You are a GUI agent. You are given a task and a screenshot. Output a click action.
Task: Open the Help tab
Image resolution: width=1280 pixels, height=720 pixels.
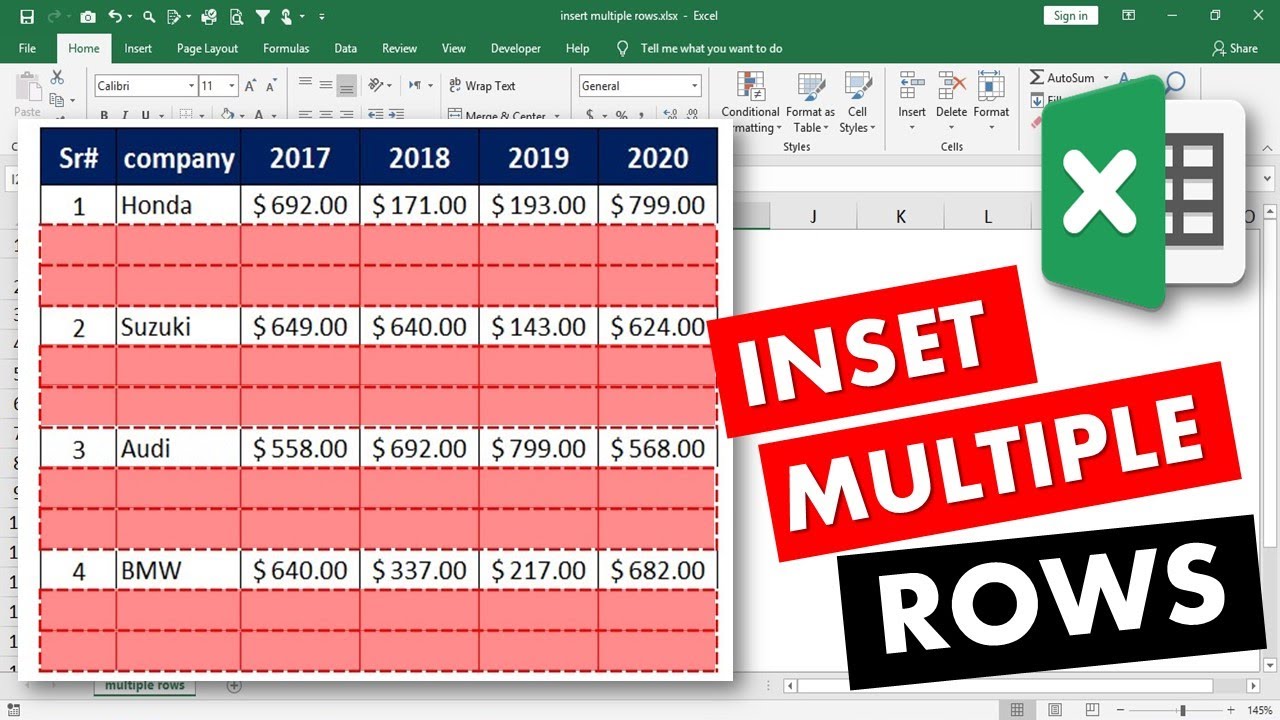(x=577, y=48)
